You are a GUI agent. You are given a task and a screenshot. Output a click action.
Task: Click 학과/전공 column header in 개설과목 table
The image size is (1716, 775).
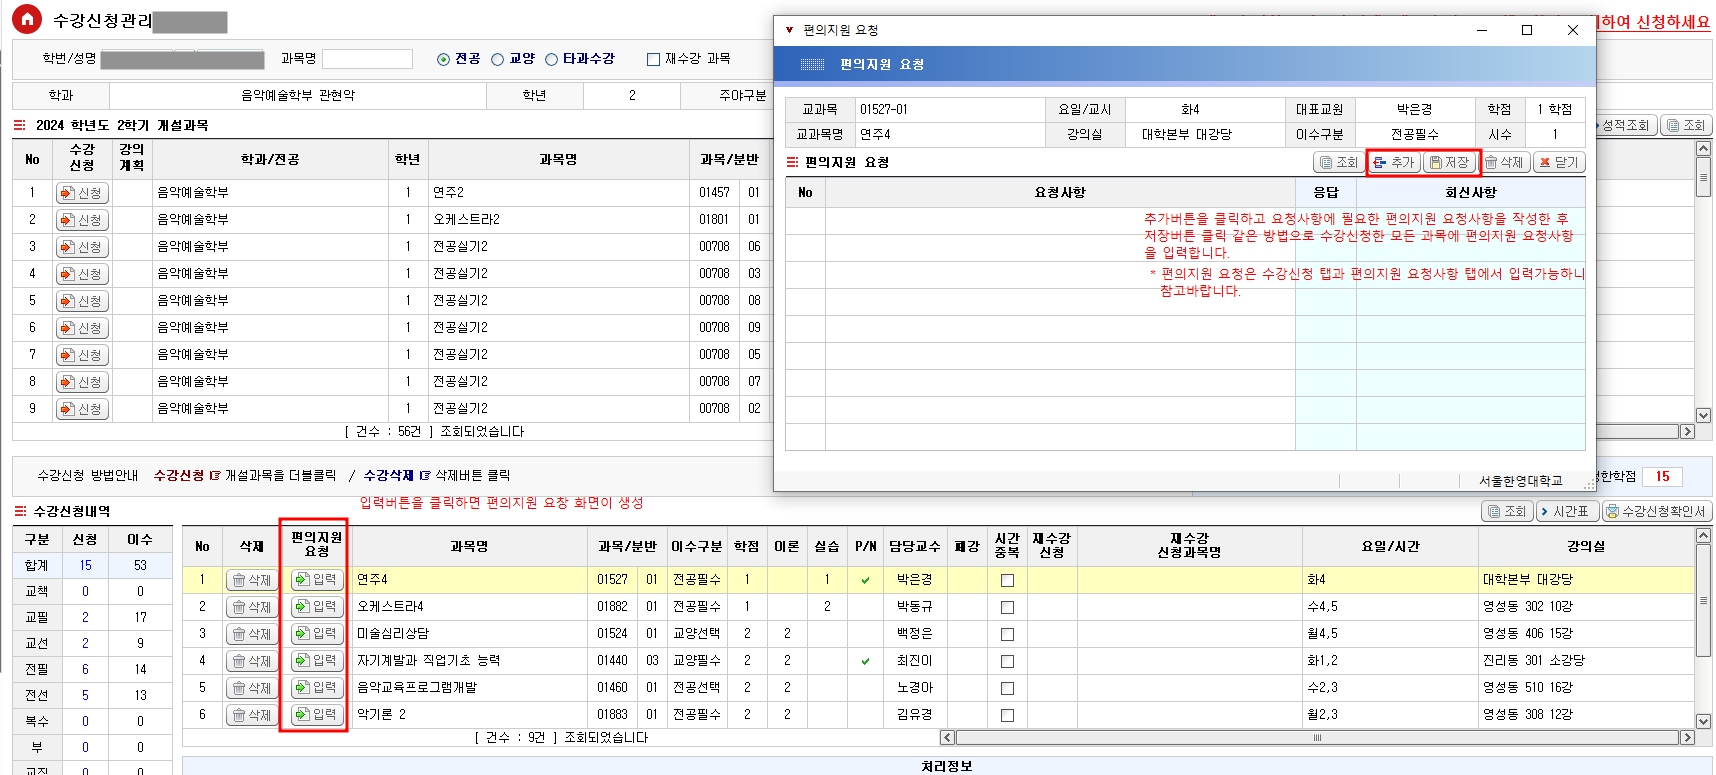click(x=270, y=160)
